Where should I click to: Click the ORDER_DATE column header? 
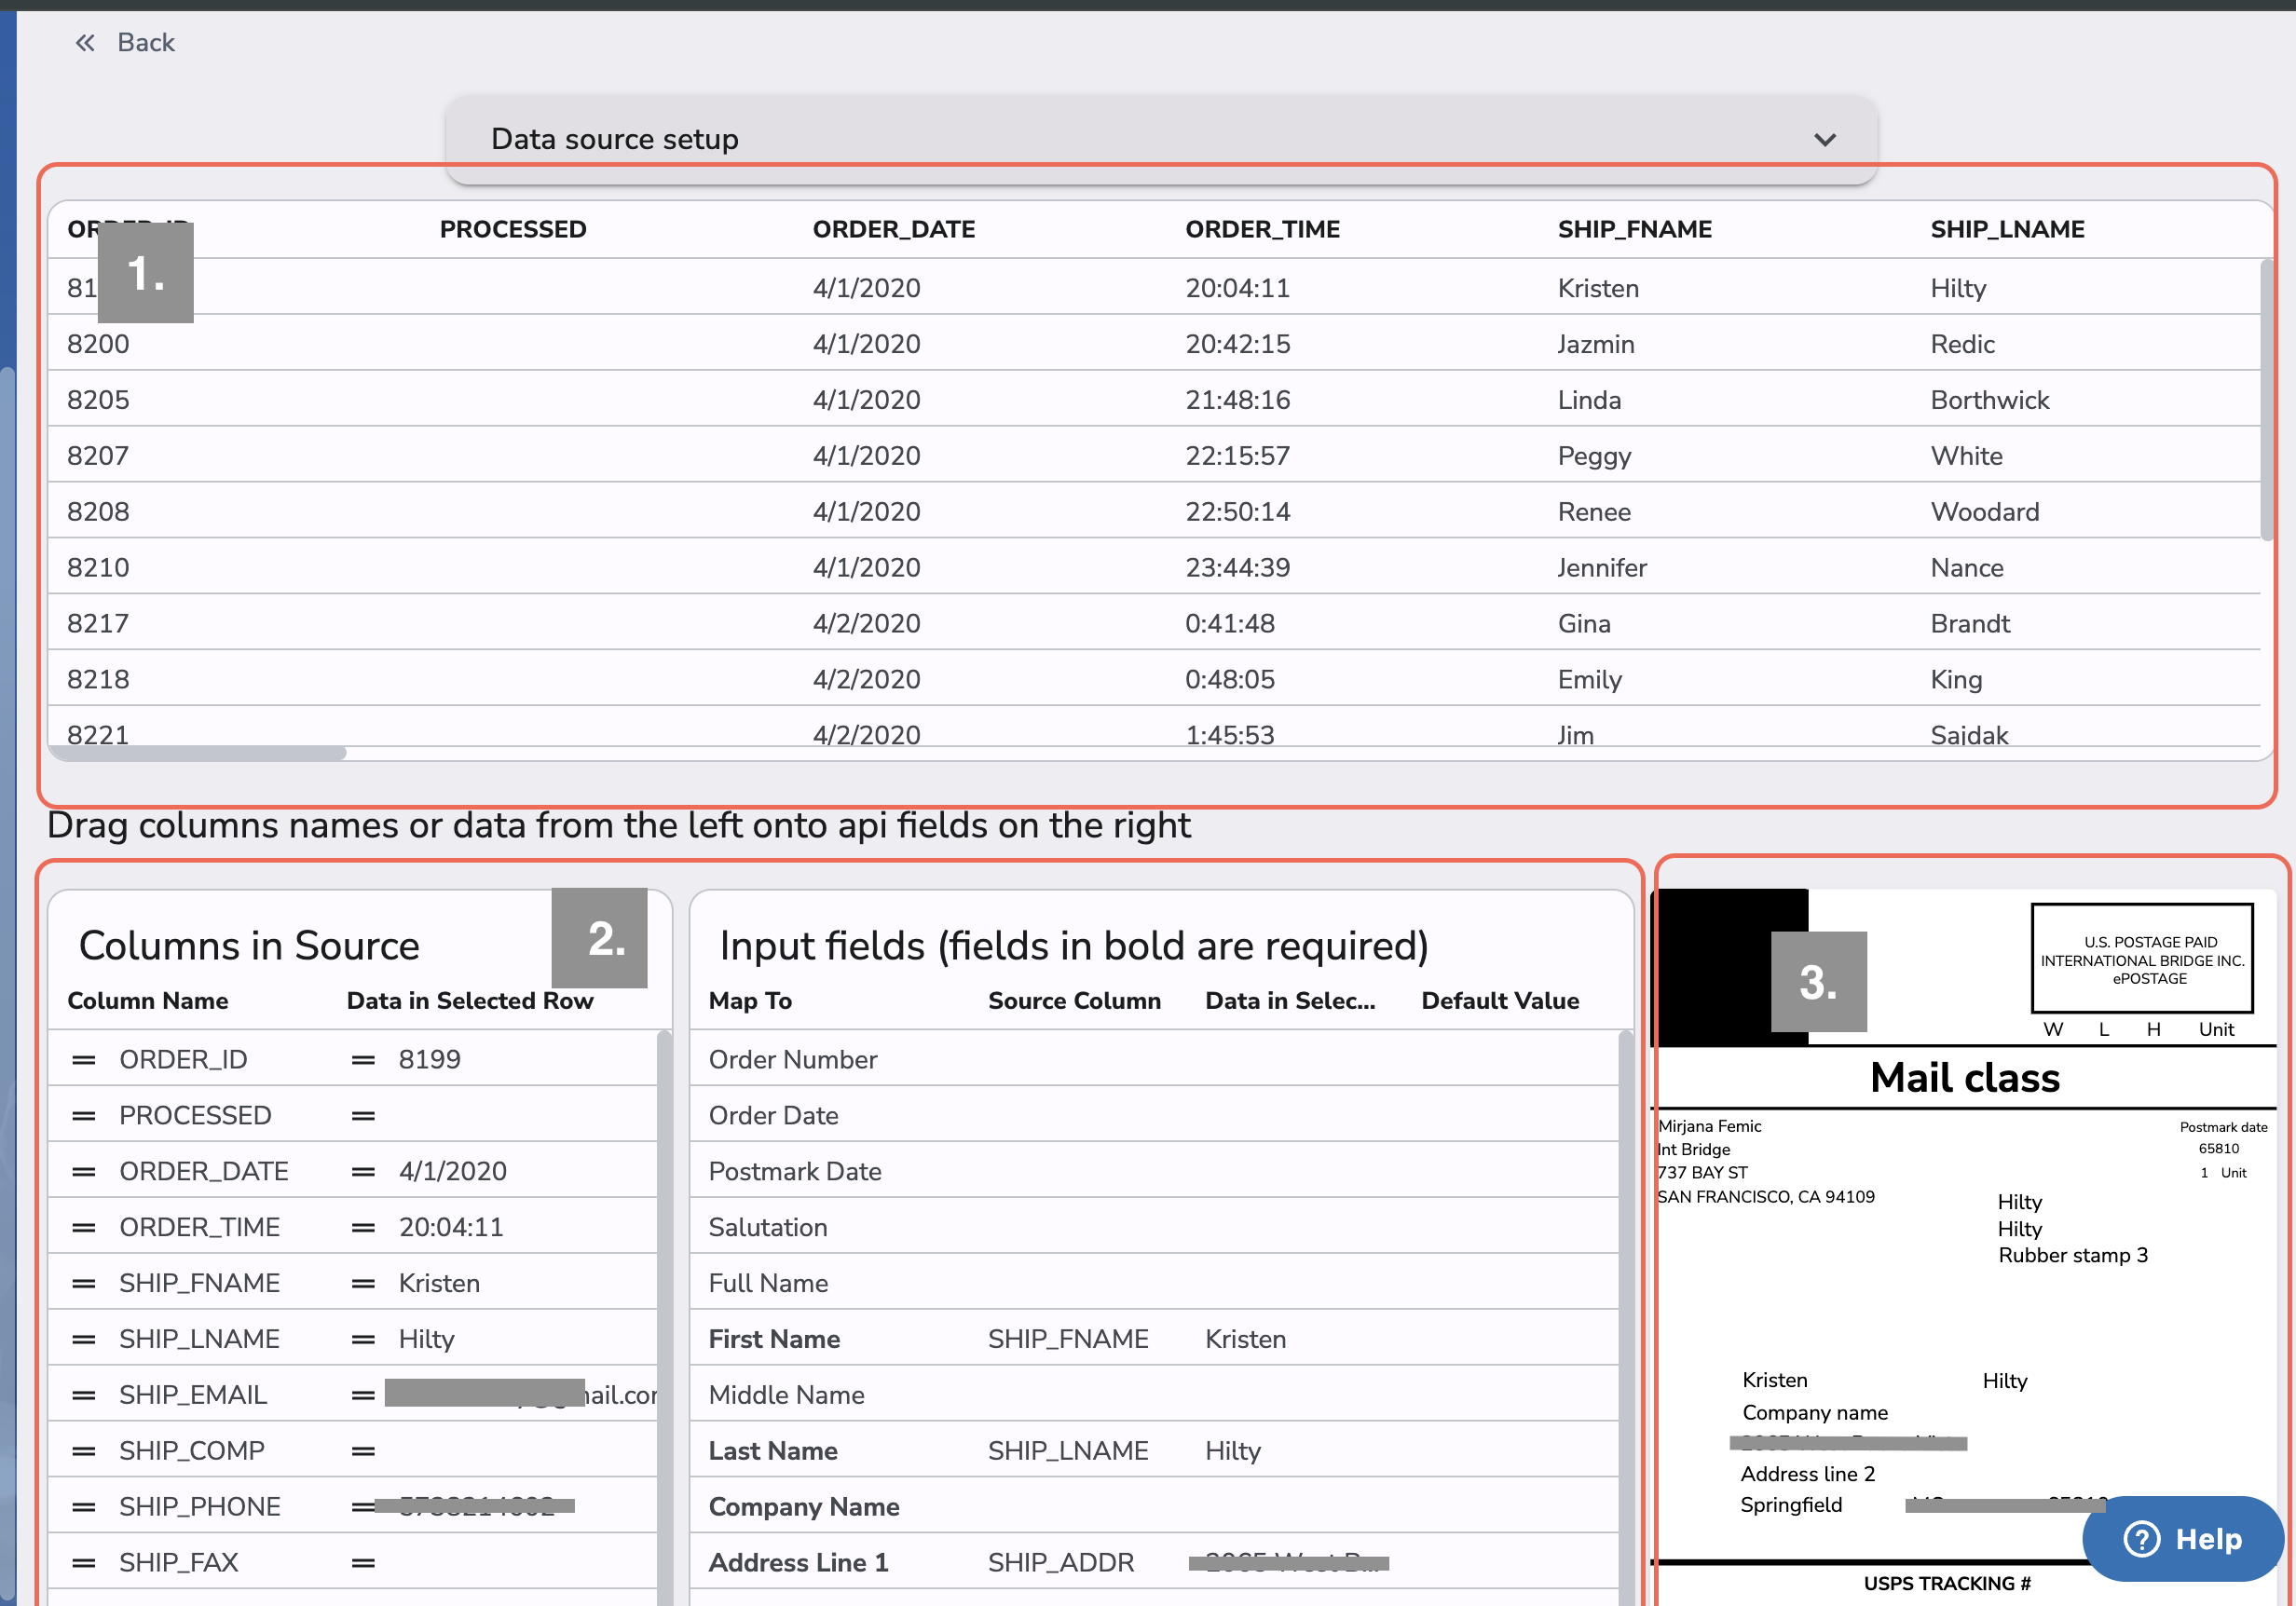[x=893, y=228]
